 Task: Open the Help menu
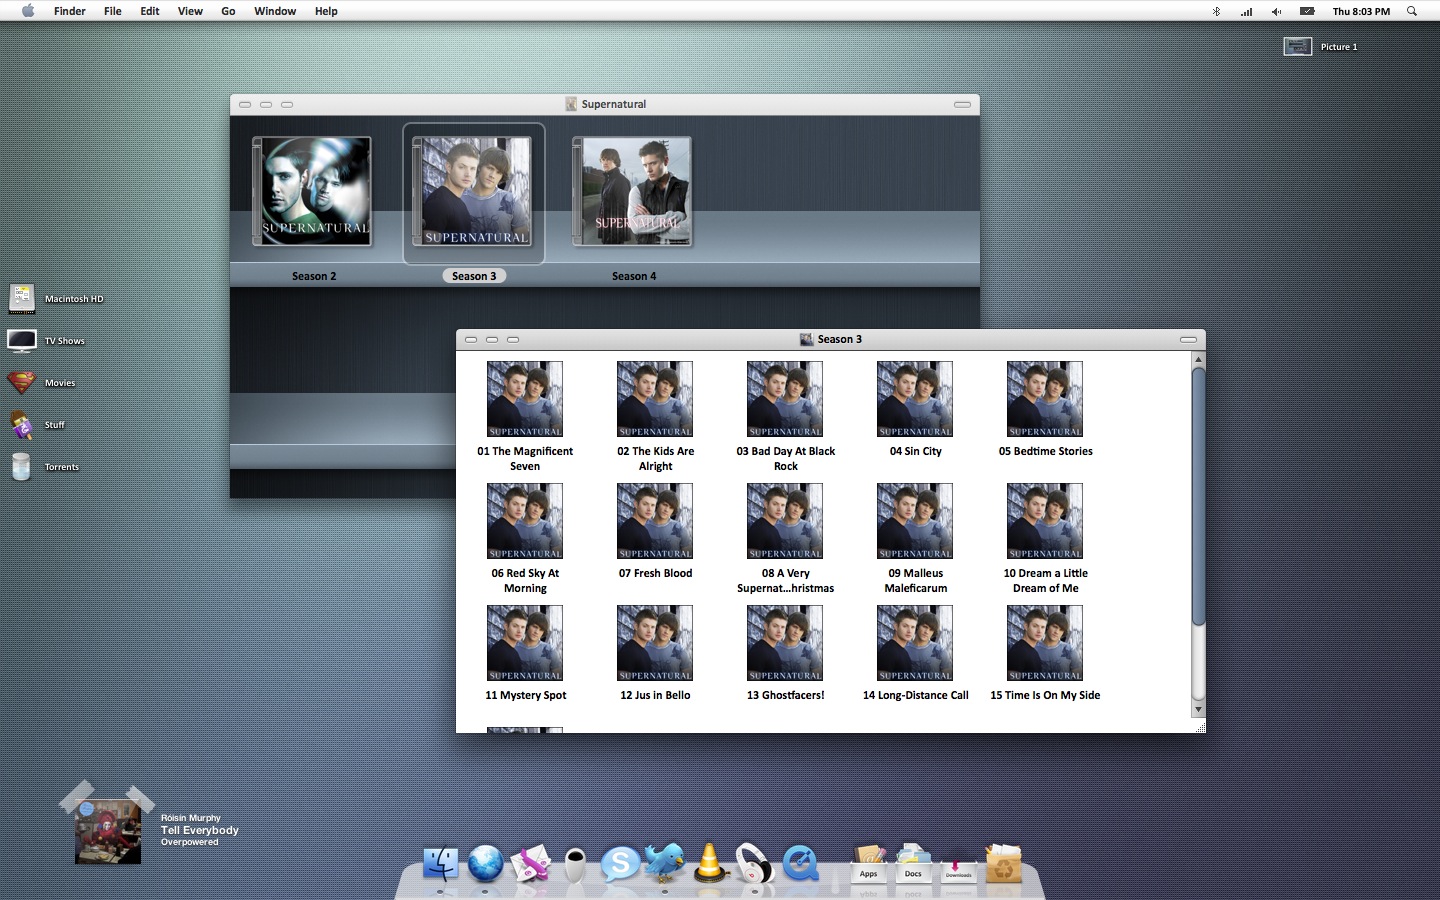(326, 11)
